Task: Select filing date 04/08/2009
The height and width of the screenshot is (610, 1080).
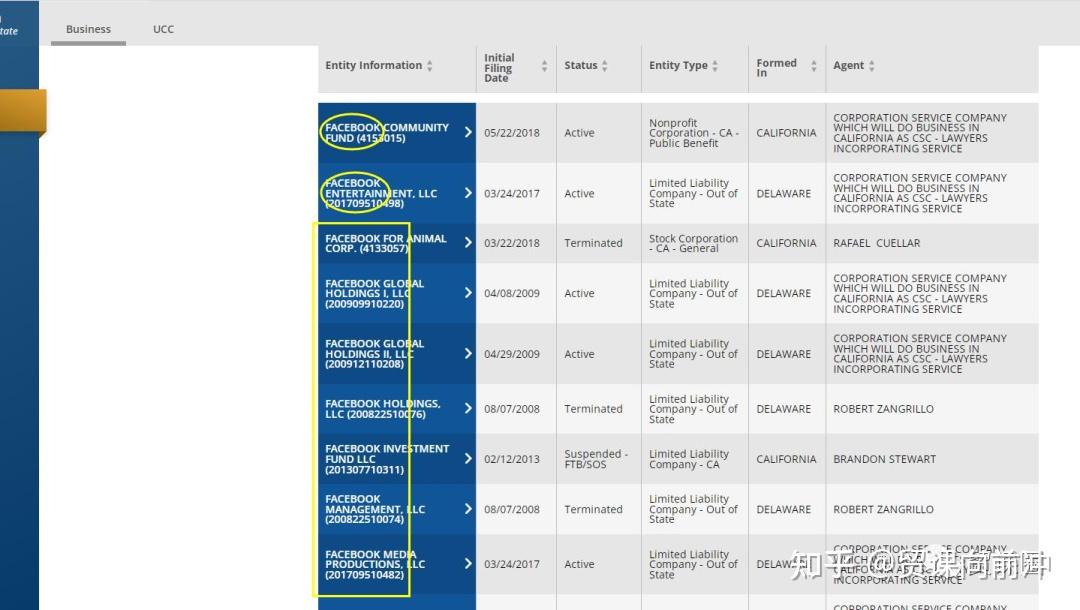Action: pos(512,293)
